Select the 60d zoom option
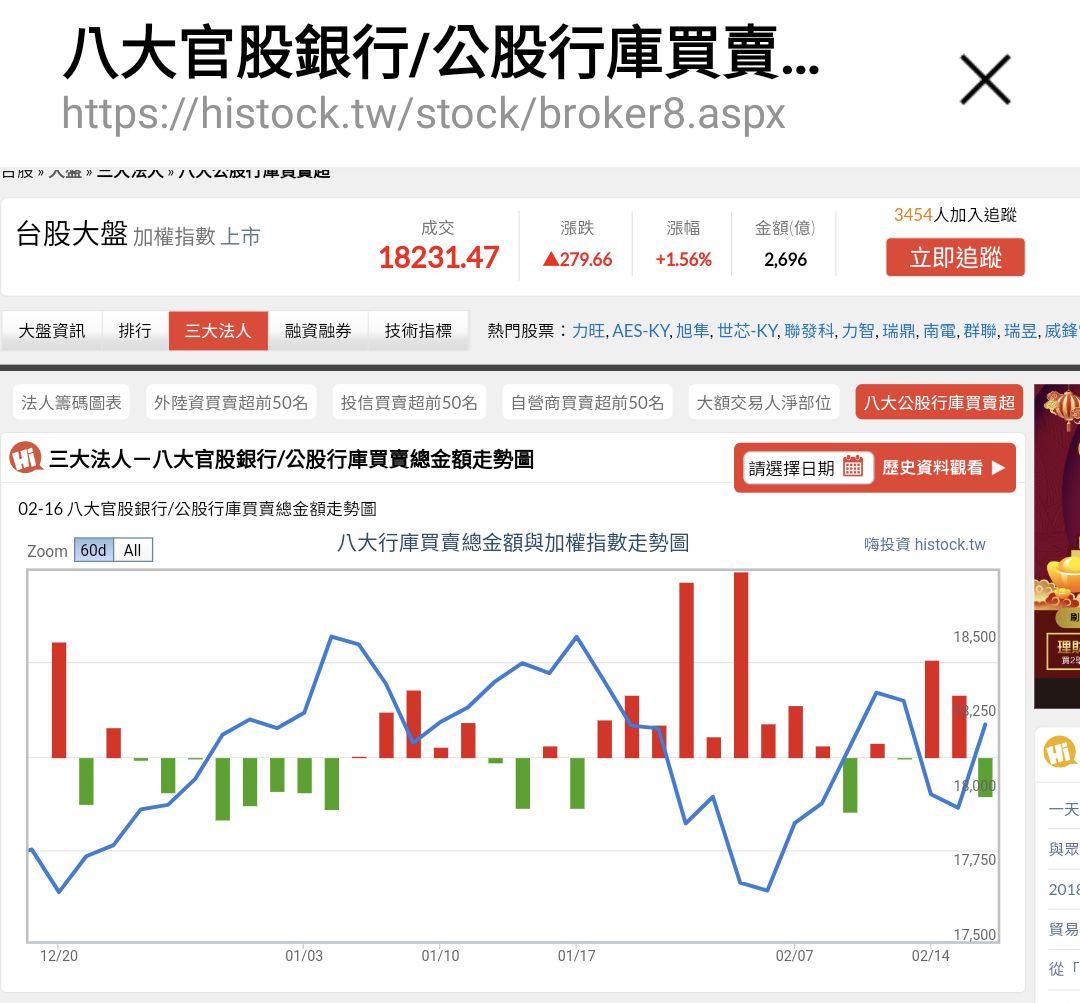Screen dimensions: 1080x1003 click(93, 550)
